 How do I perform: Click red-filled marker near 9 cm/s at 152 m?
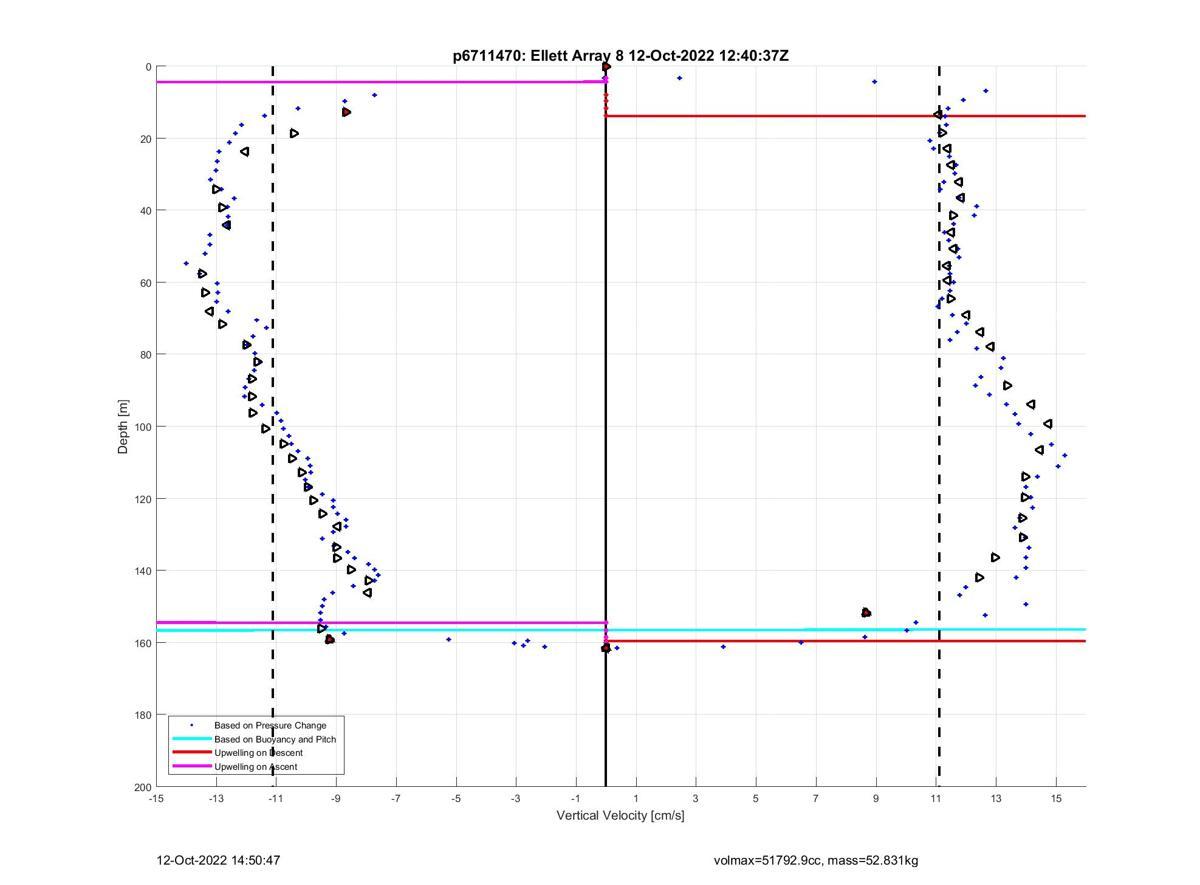[x=866, y=612]
